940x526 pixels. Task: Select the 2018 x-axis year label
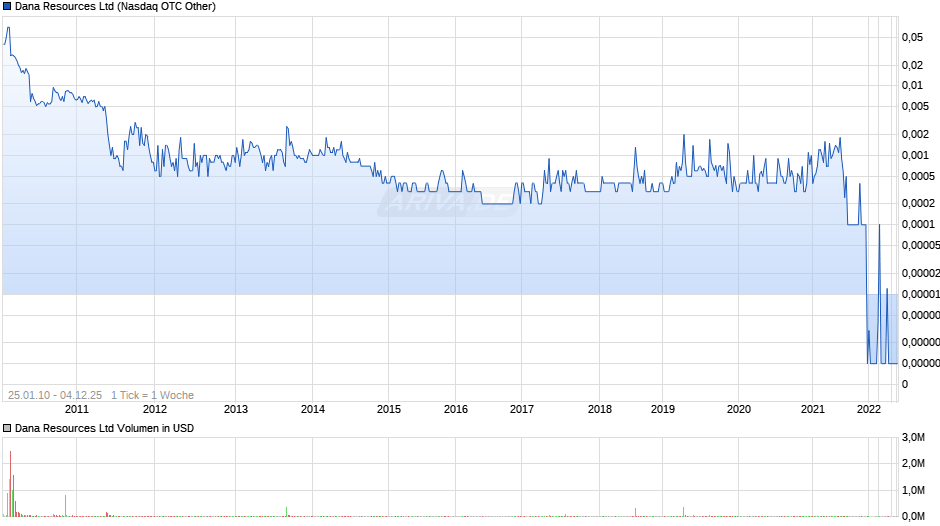pos(599,409)
